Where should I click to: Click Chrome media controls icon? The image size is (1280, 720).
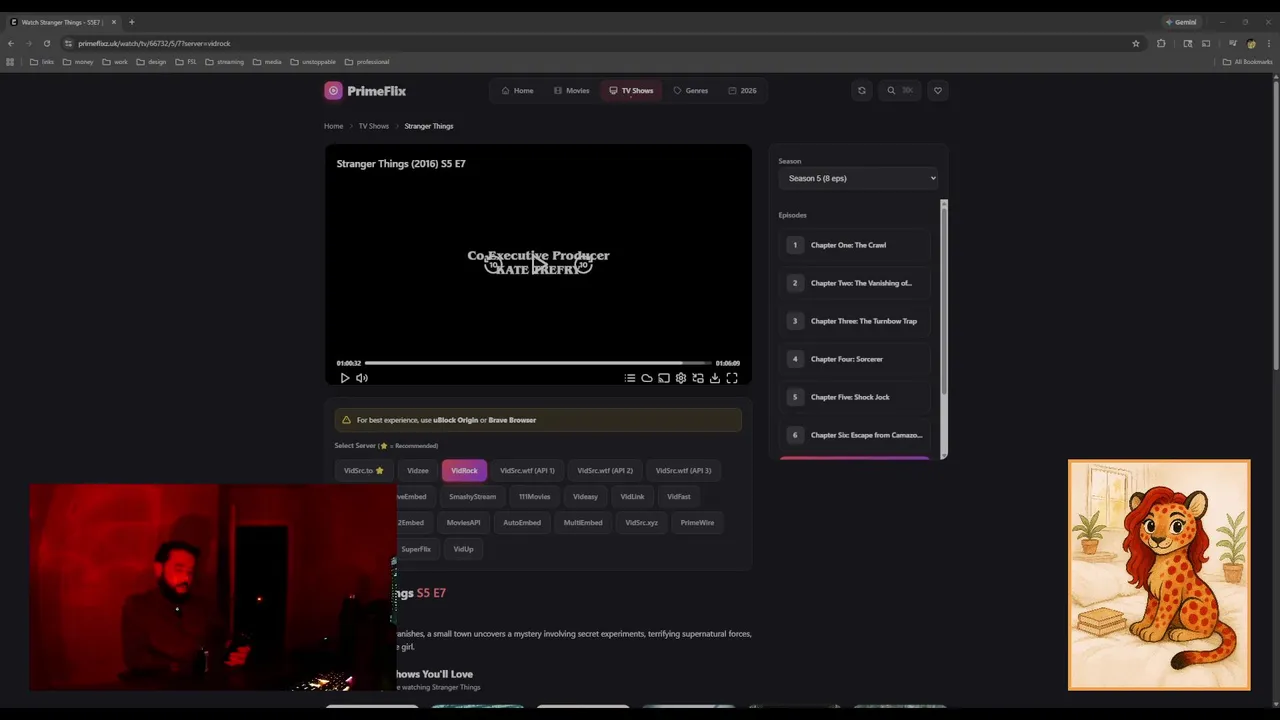click(1234, 43)
